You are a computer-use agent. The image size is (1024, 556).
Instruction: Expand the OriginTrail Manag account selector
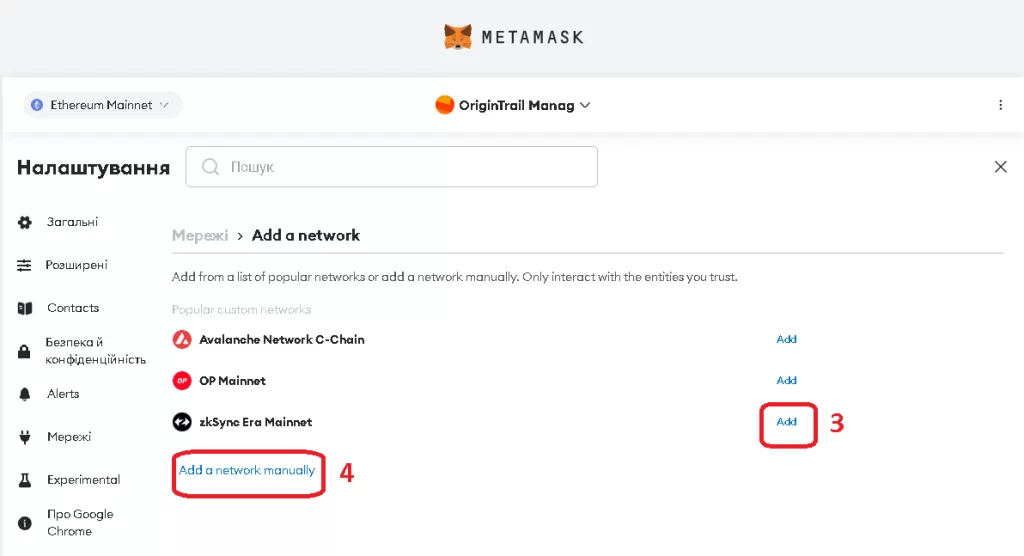[513, 105]
